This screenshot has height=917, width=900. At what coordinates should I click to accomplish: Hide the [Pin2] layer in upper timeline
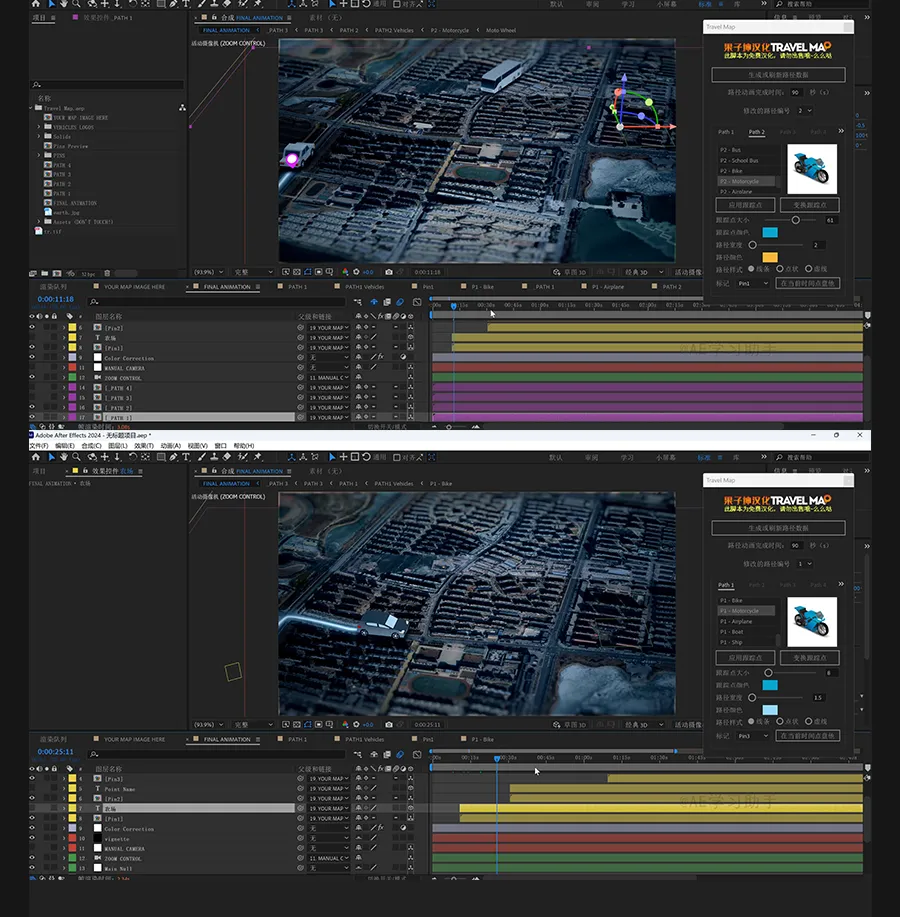[32, 328]
